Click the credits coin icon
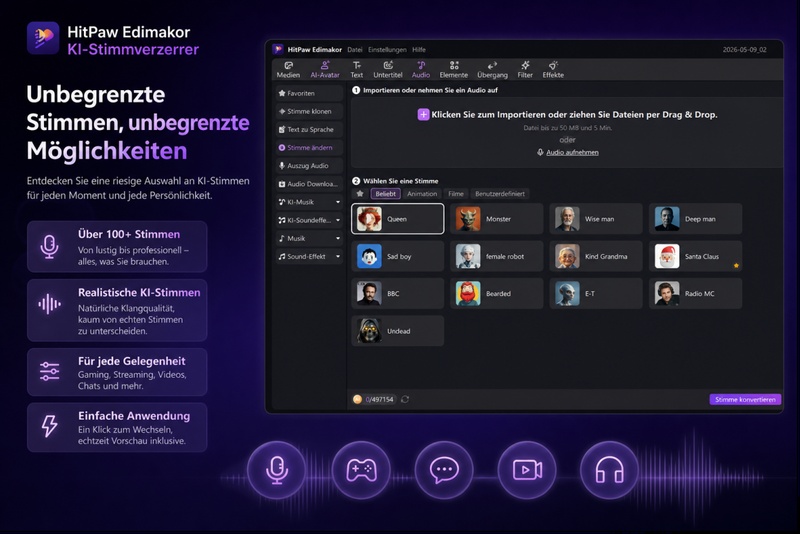This screenshot has width=800, height=534. pos(357,399)
